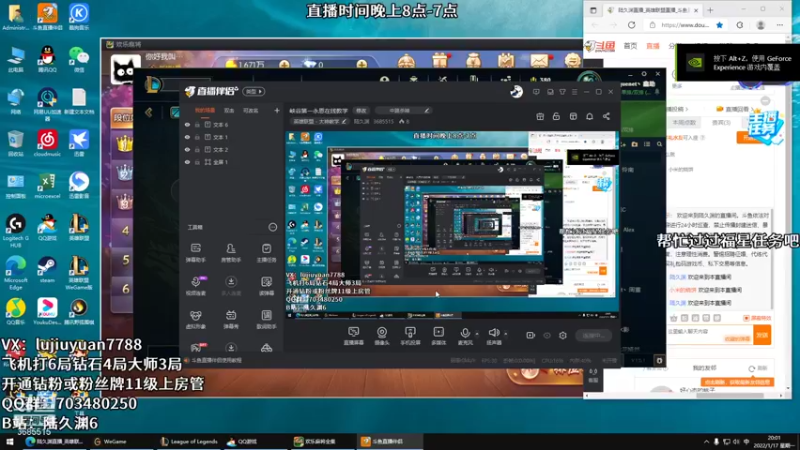Add 直播屏幕 screen capture source
The image size is (800, 450).
(354, 336)
